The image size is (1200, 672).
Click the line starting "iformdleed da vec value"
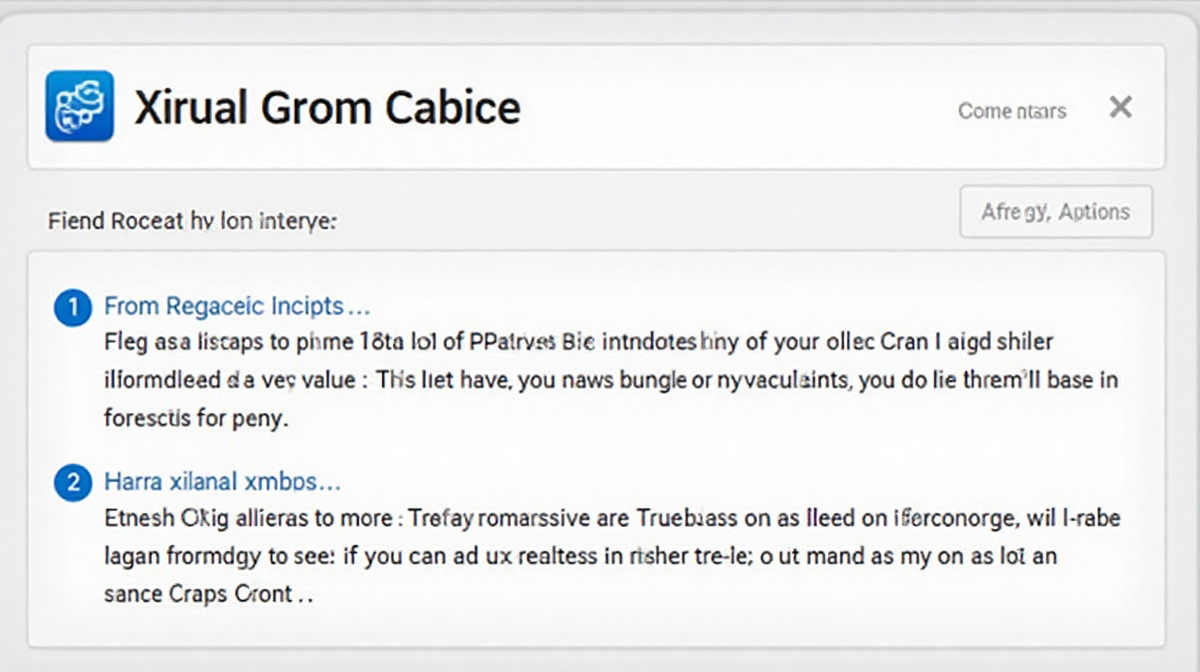coord(611,381)
